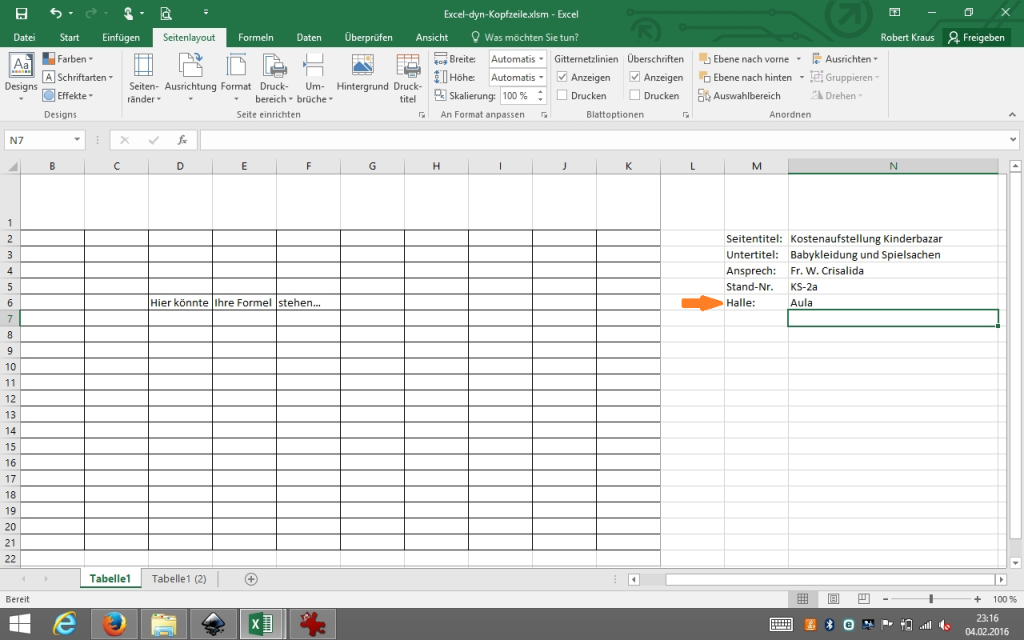Screen dimensions: 1024x640
Task: Toggle Überschriften Drucken checkbox
Action: point(635,95)
